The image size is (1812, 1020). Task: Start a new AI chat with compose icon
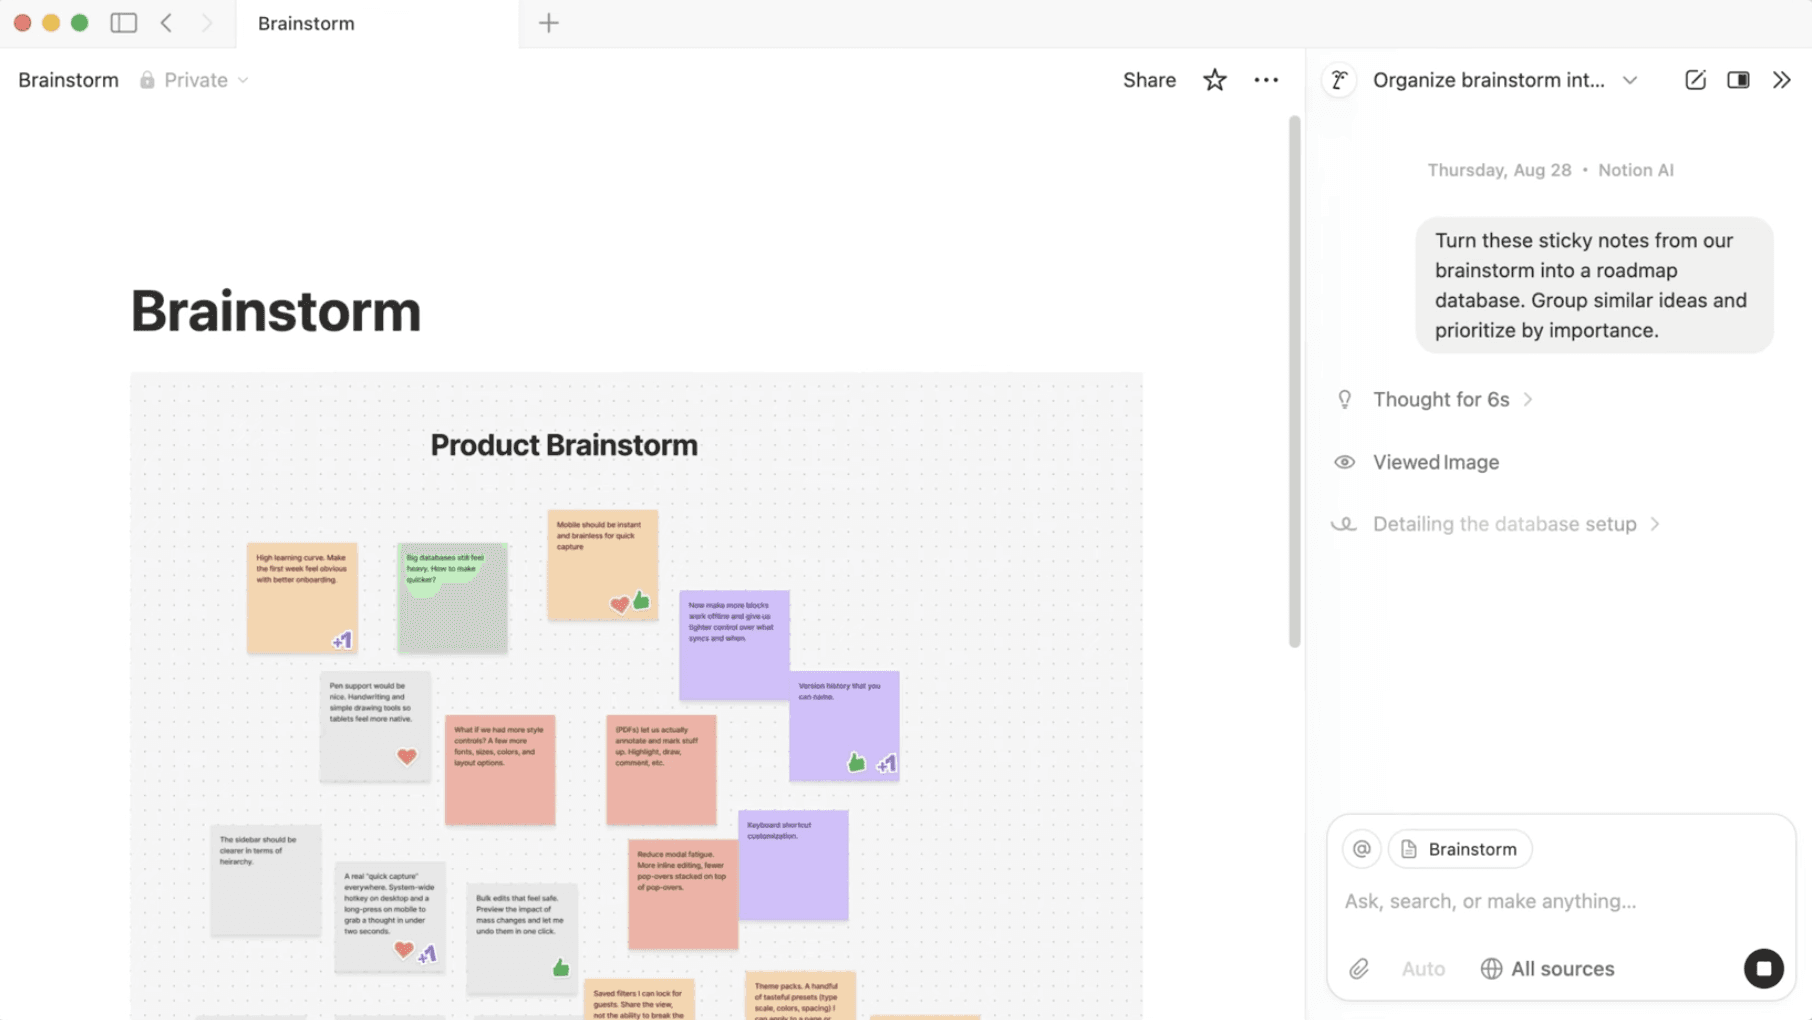point(1695,80)
